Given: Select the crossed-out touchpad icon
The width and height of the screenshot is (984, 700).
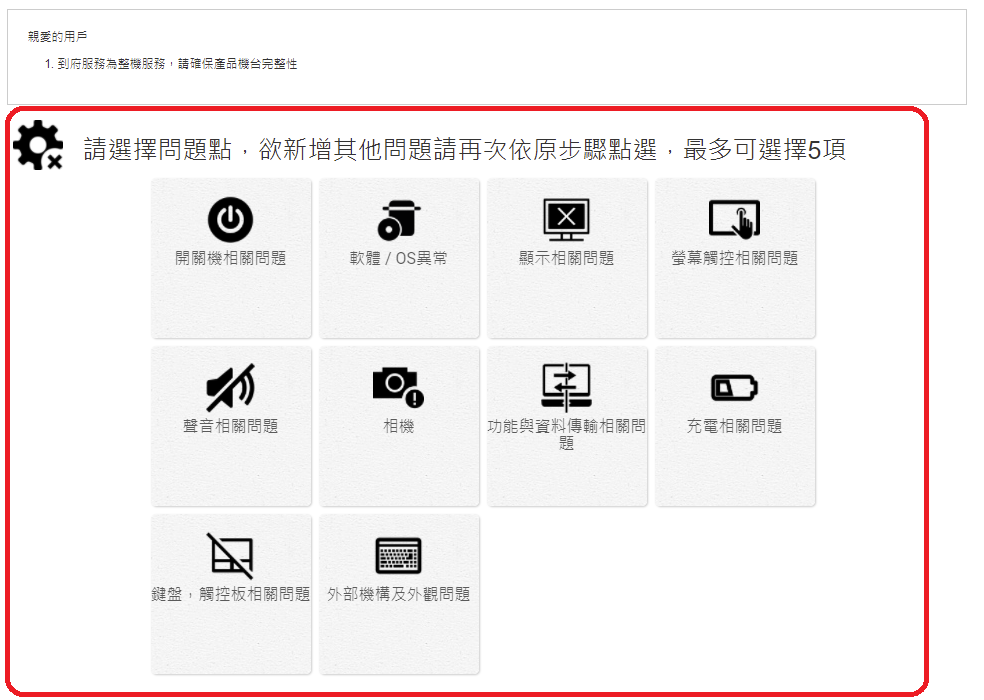Looking at the screenshot, I should click(x=230, y=556).
